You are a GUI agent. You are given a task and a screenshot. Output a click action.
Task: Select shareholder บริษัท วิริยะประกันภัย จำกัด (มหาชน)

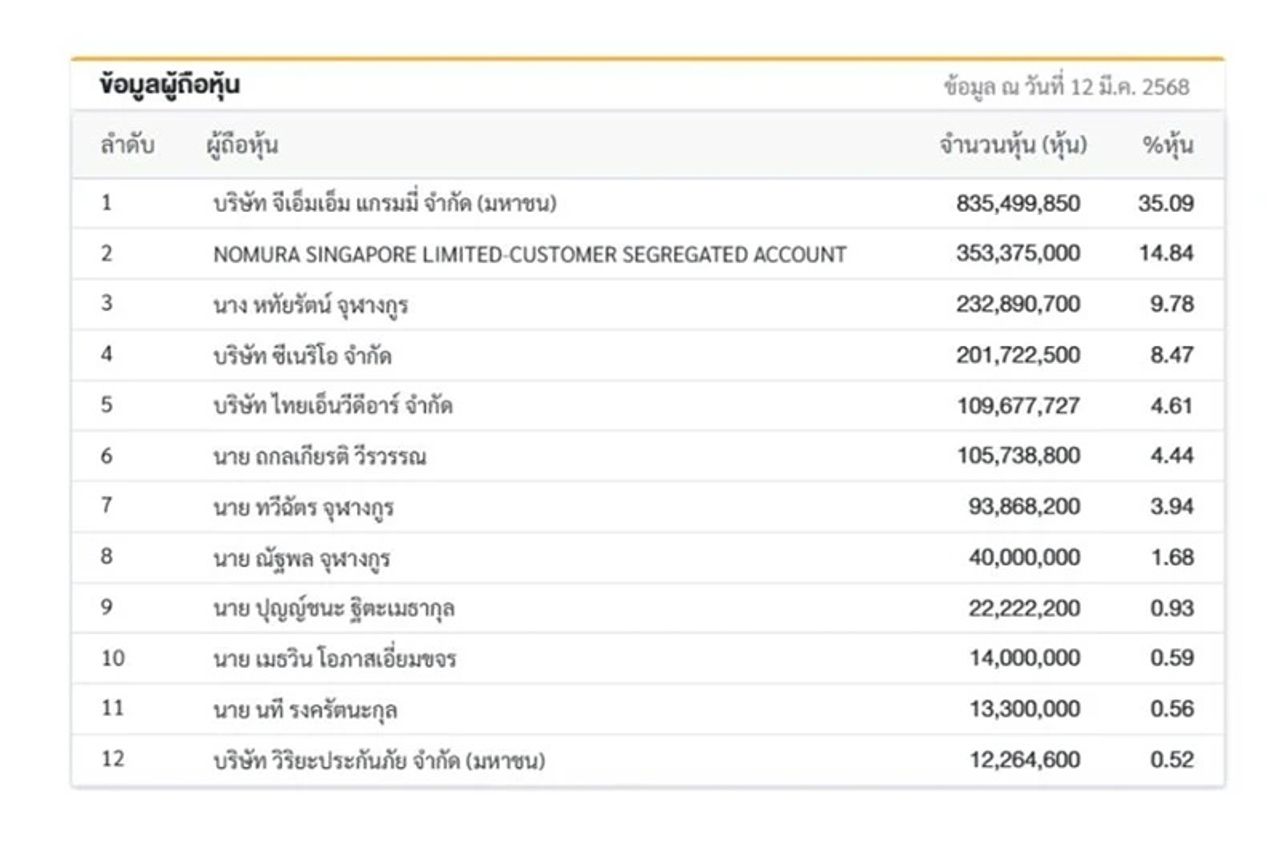coord(378,761)
